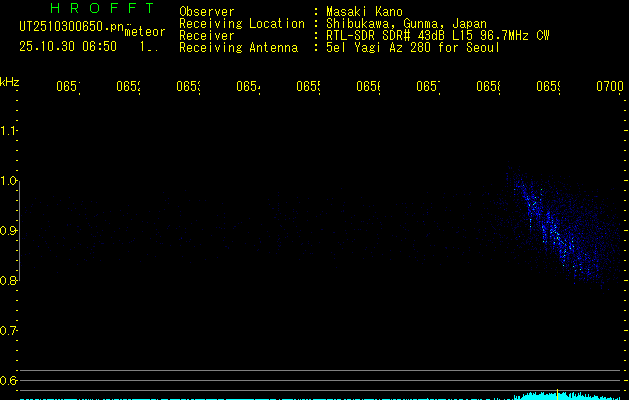Click the 0653 time axis marker
Image resolution: width=629 pixels, height=400 pixels.
(x=188, y=86)
